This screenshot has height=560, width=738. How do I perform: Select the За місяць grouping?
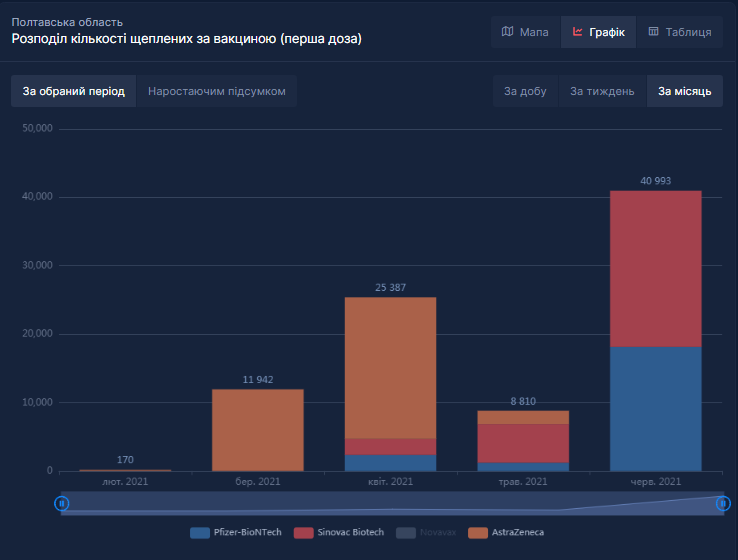(x=684, y=91)
